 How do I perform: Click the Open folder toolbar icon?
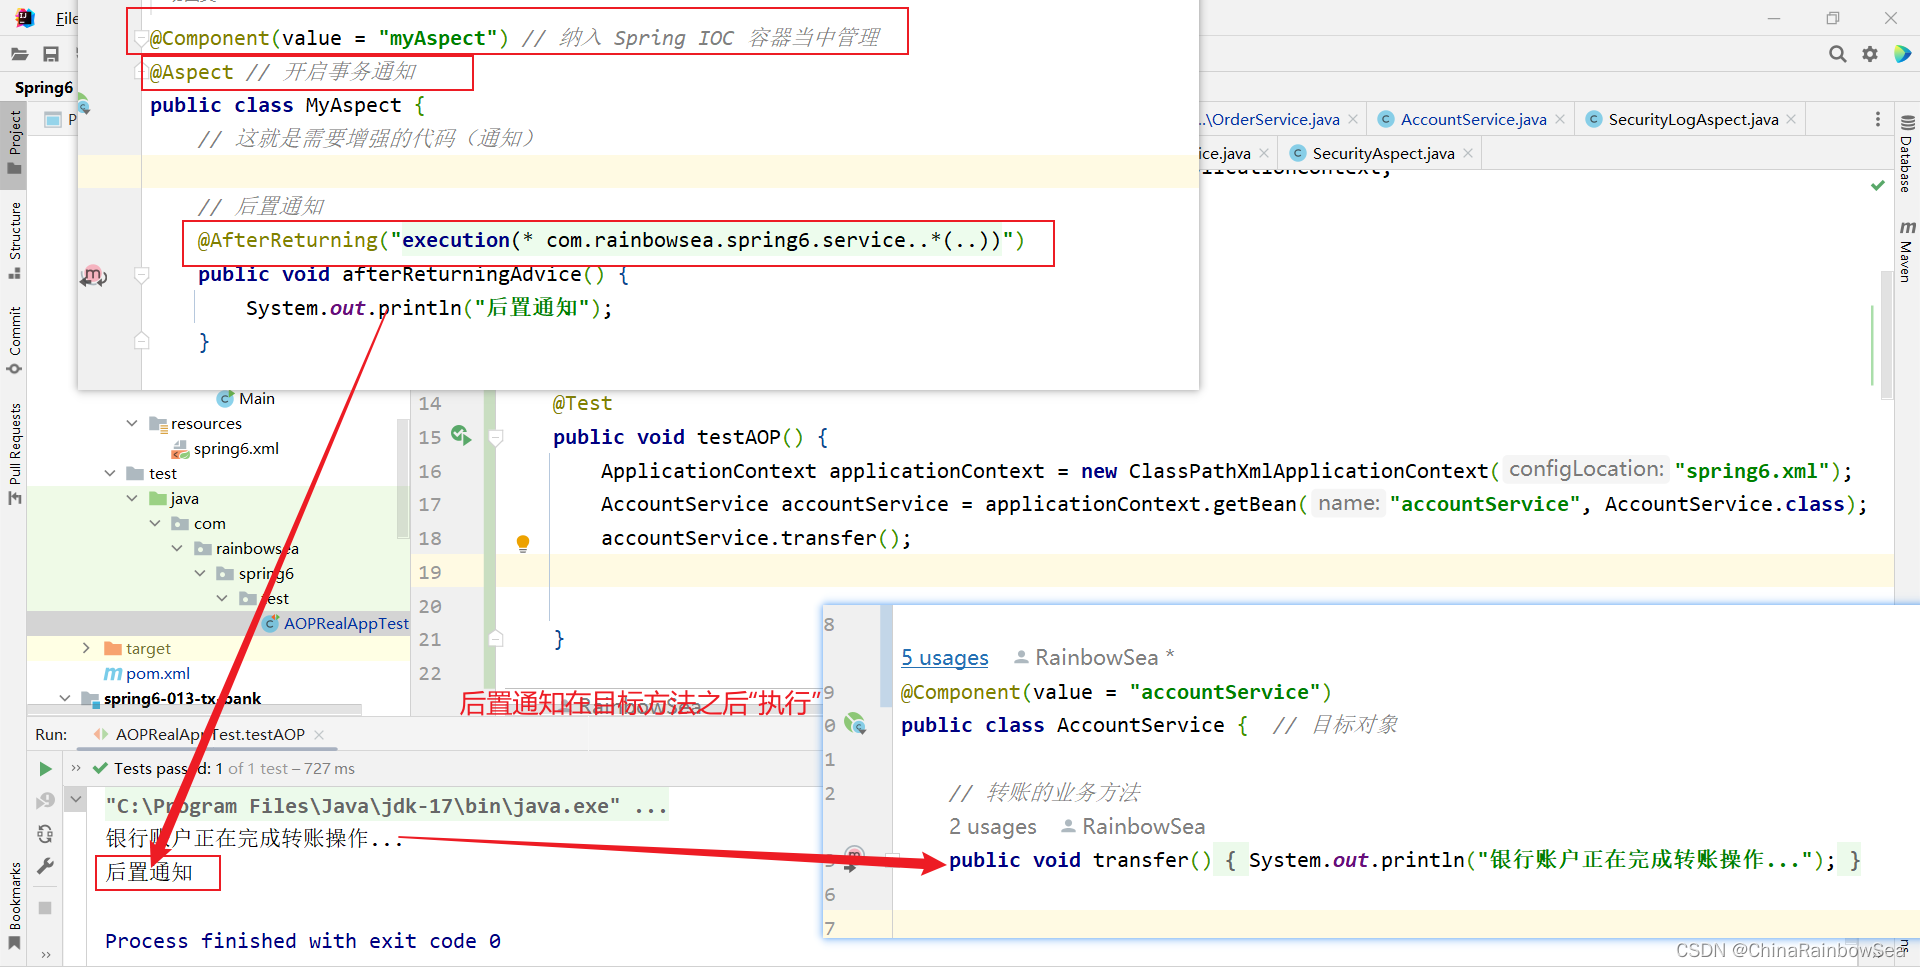tap(20, 54)
